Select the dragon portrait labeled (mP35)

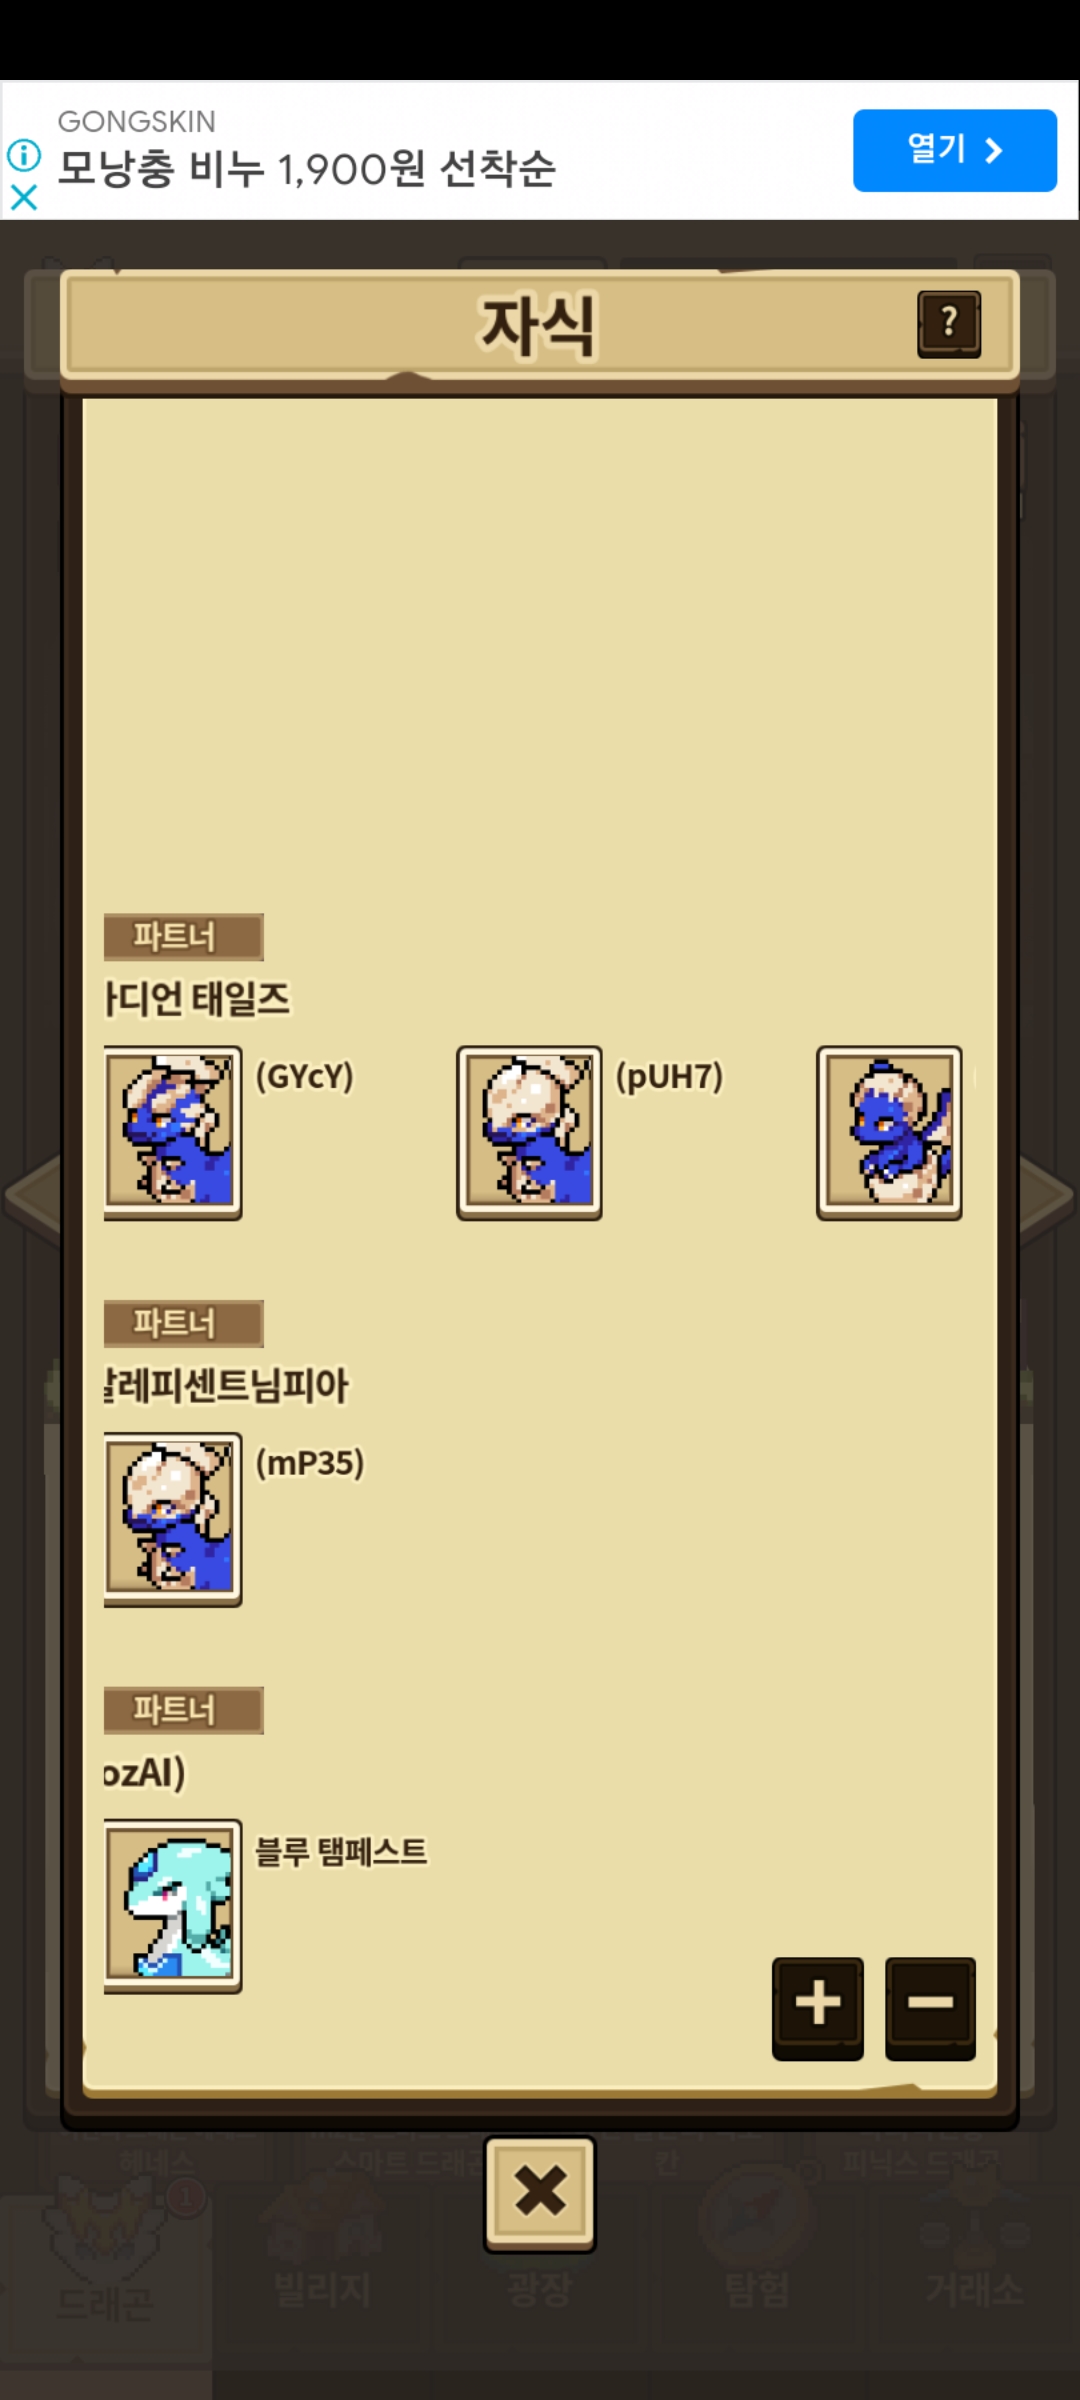pyautogui.click(x=172, y=1520)
